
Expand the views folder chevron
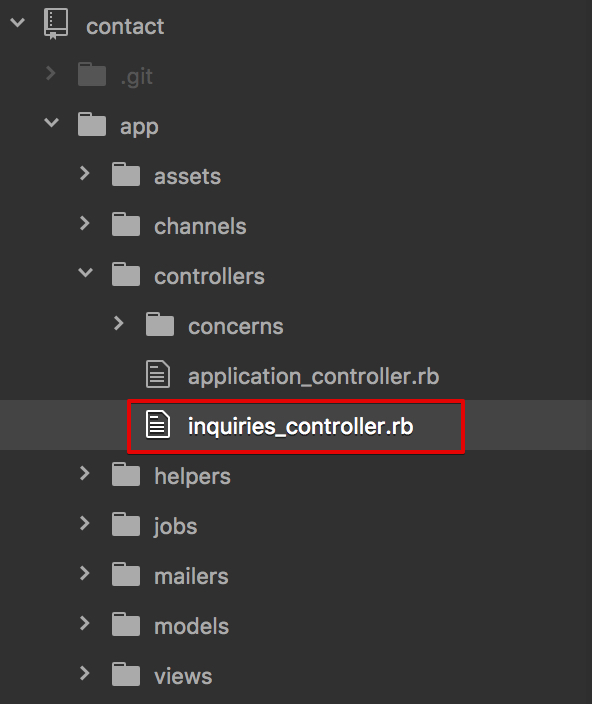[84, 673]
